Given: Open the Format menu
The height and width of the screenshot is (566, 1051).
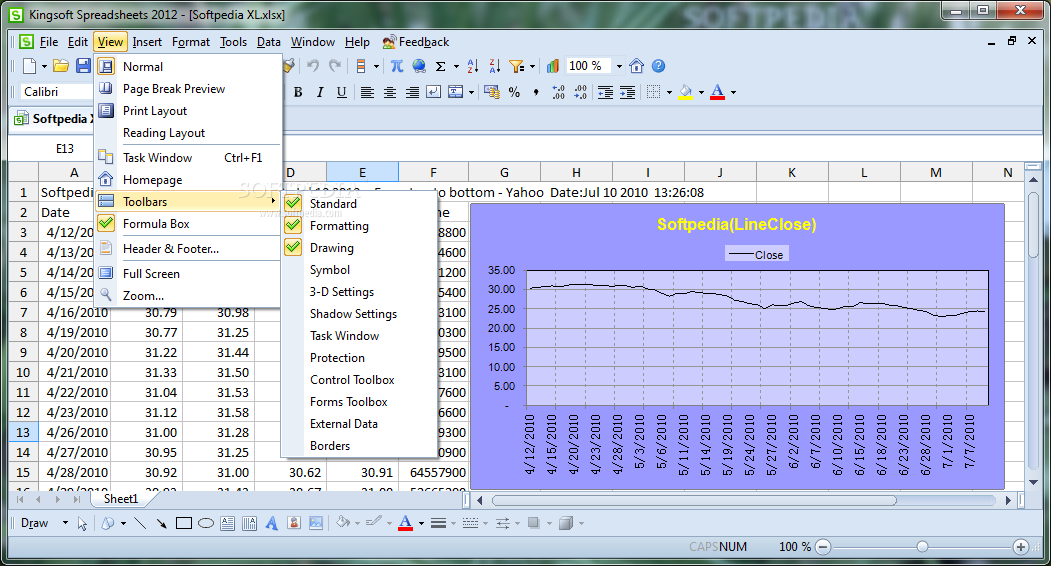Looking at the screenshot, I should pos(191,42).
